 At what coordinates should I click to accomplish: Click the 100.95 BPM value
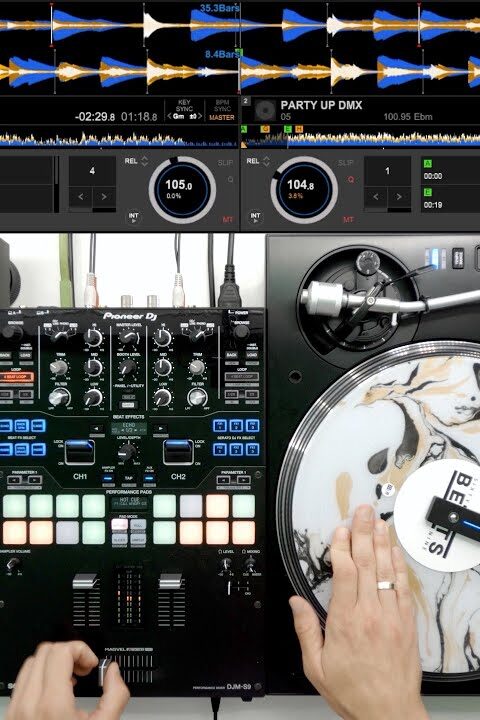(x=398, y=117)
